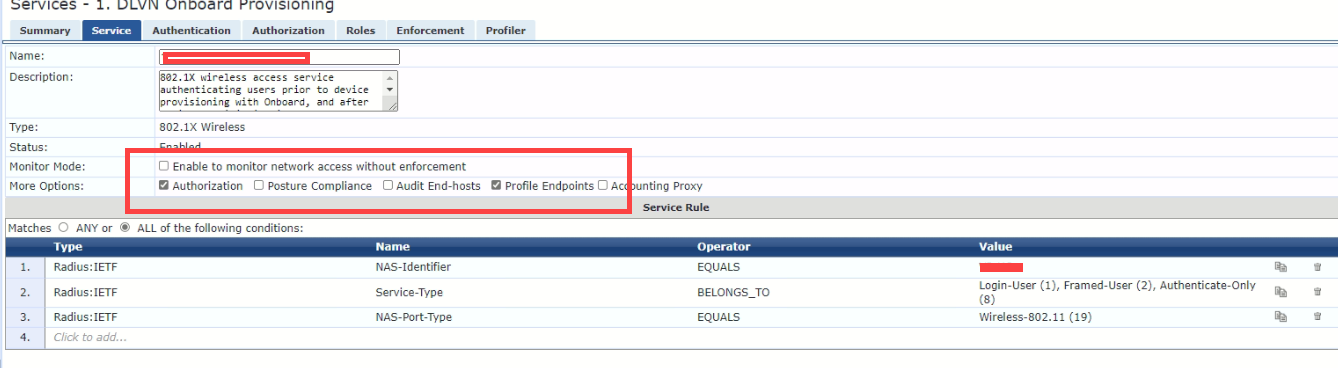Click the Type column header
Viewport: 1338px width, 368px height.
(x=68, y=247)
